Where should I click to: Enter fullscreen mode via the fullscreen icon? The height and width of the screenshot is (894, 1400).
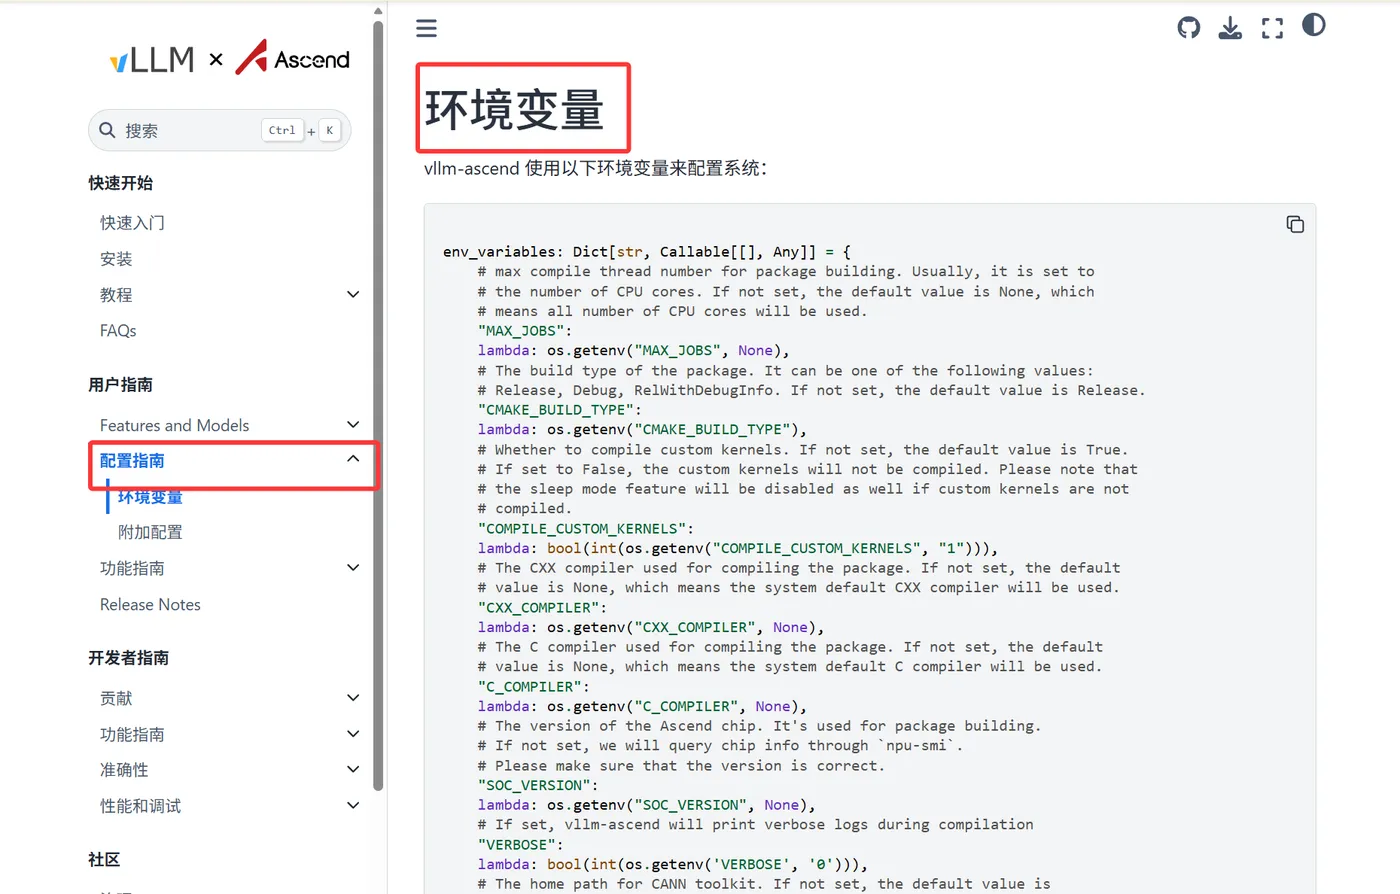[x=1272, y=28]
